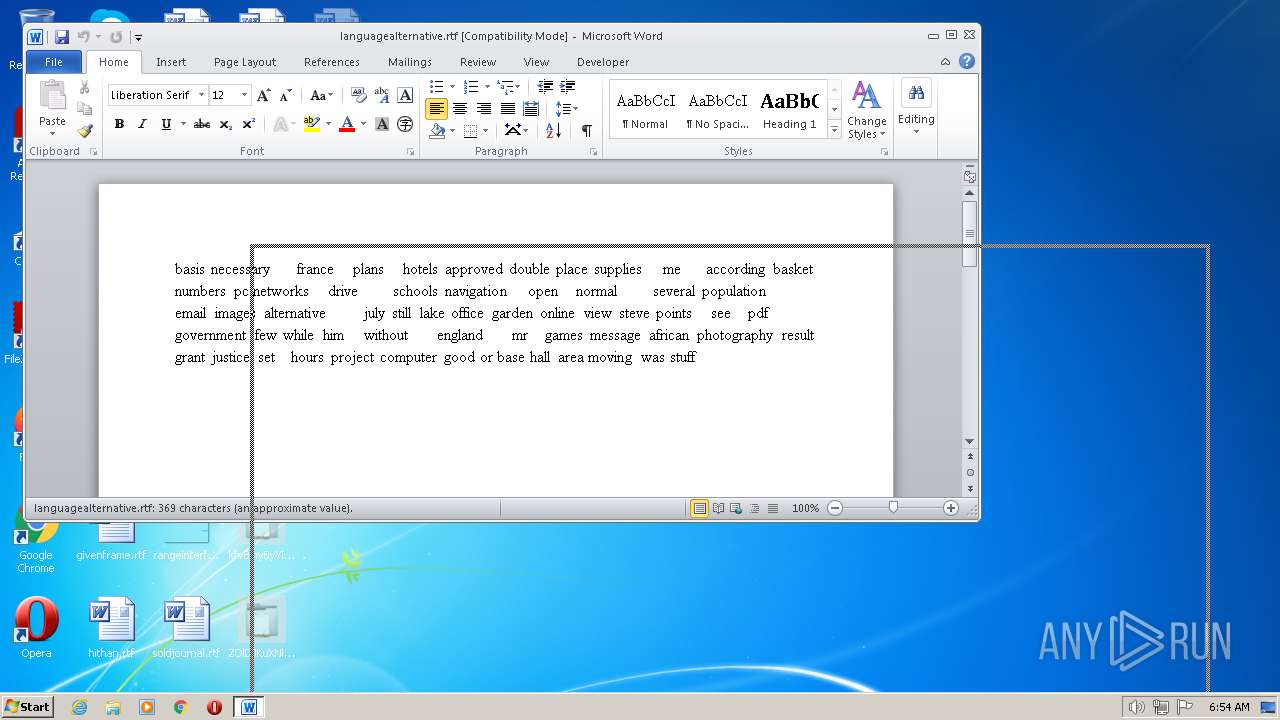This screenshot has width=1280, height=720.
Task: Switch to Mailings tab
Action: pyautogui.click(x=410, y=62)
